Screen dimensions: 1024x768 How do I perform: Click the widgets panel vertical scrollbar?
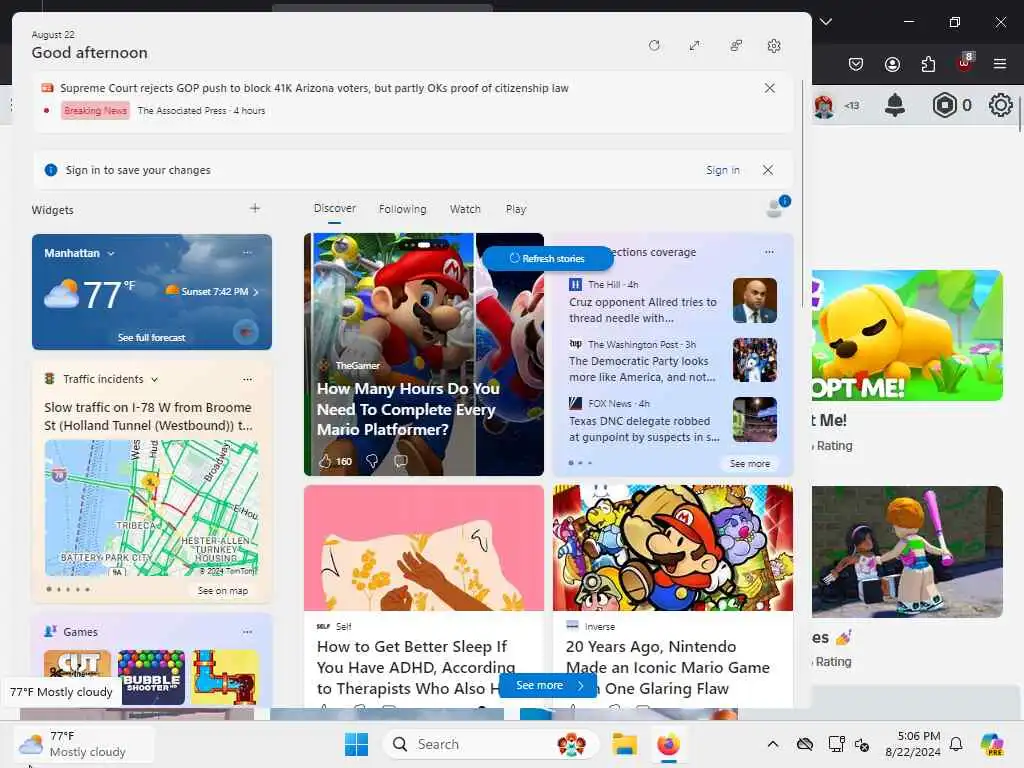click(803, 196)
